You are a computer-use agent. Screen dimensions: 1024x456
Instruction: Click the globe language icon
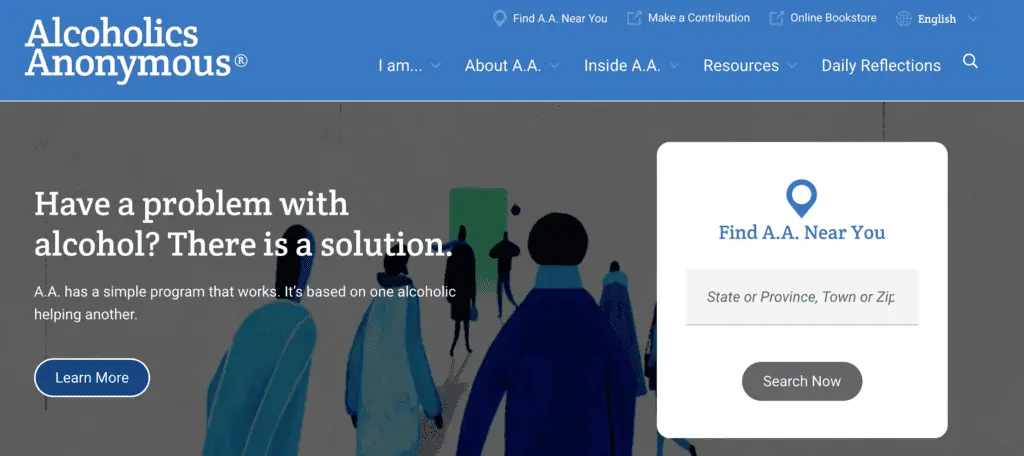pyautogui.click(x=904, y=19)
